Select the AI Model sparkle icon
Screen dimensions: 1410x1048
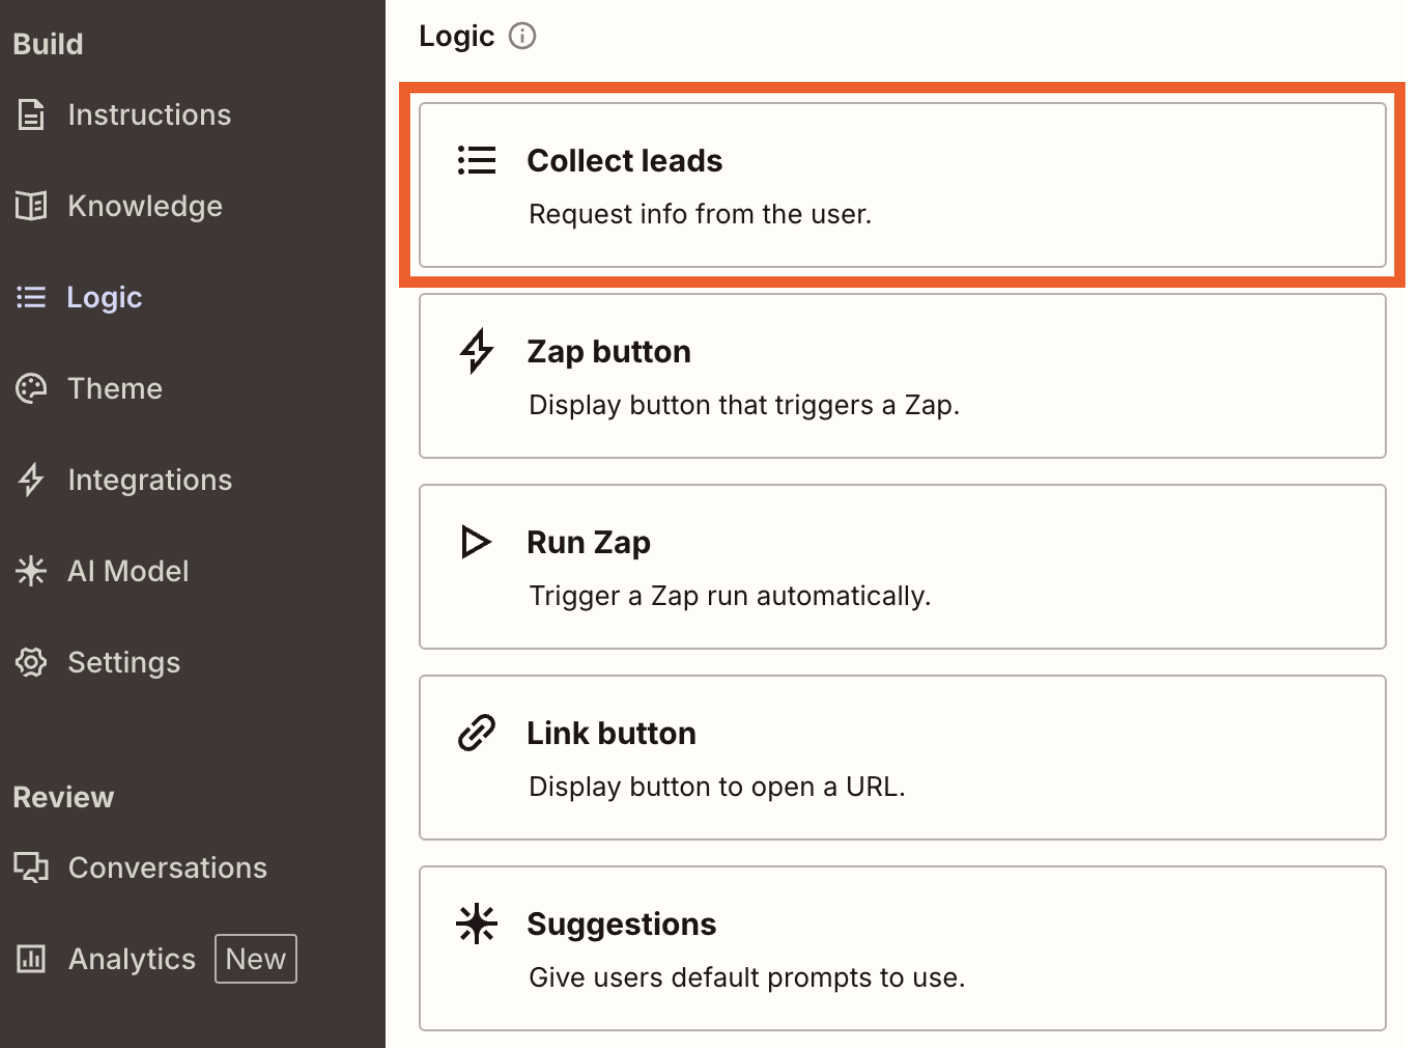coord(31,571)
